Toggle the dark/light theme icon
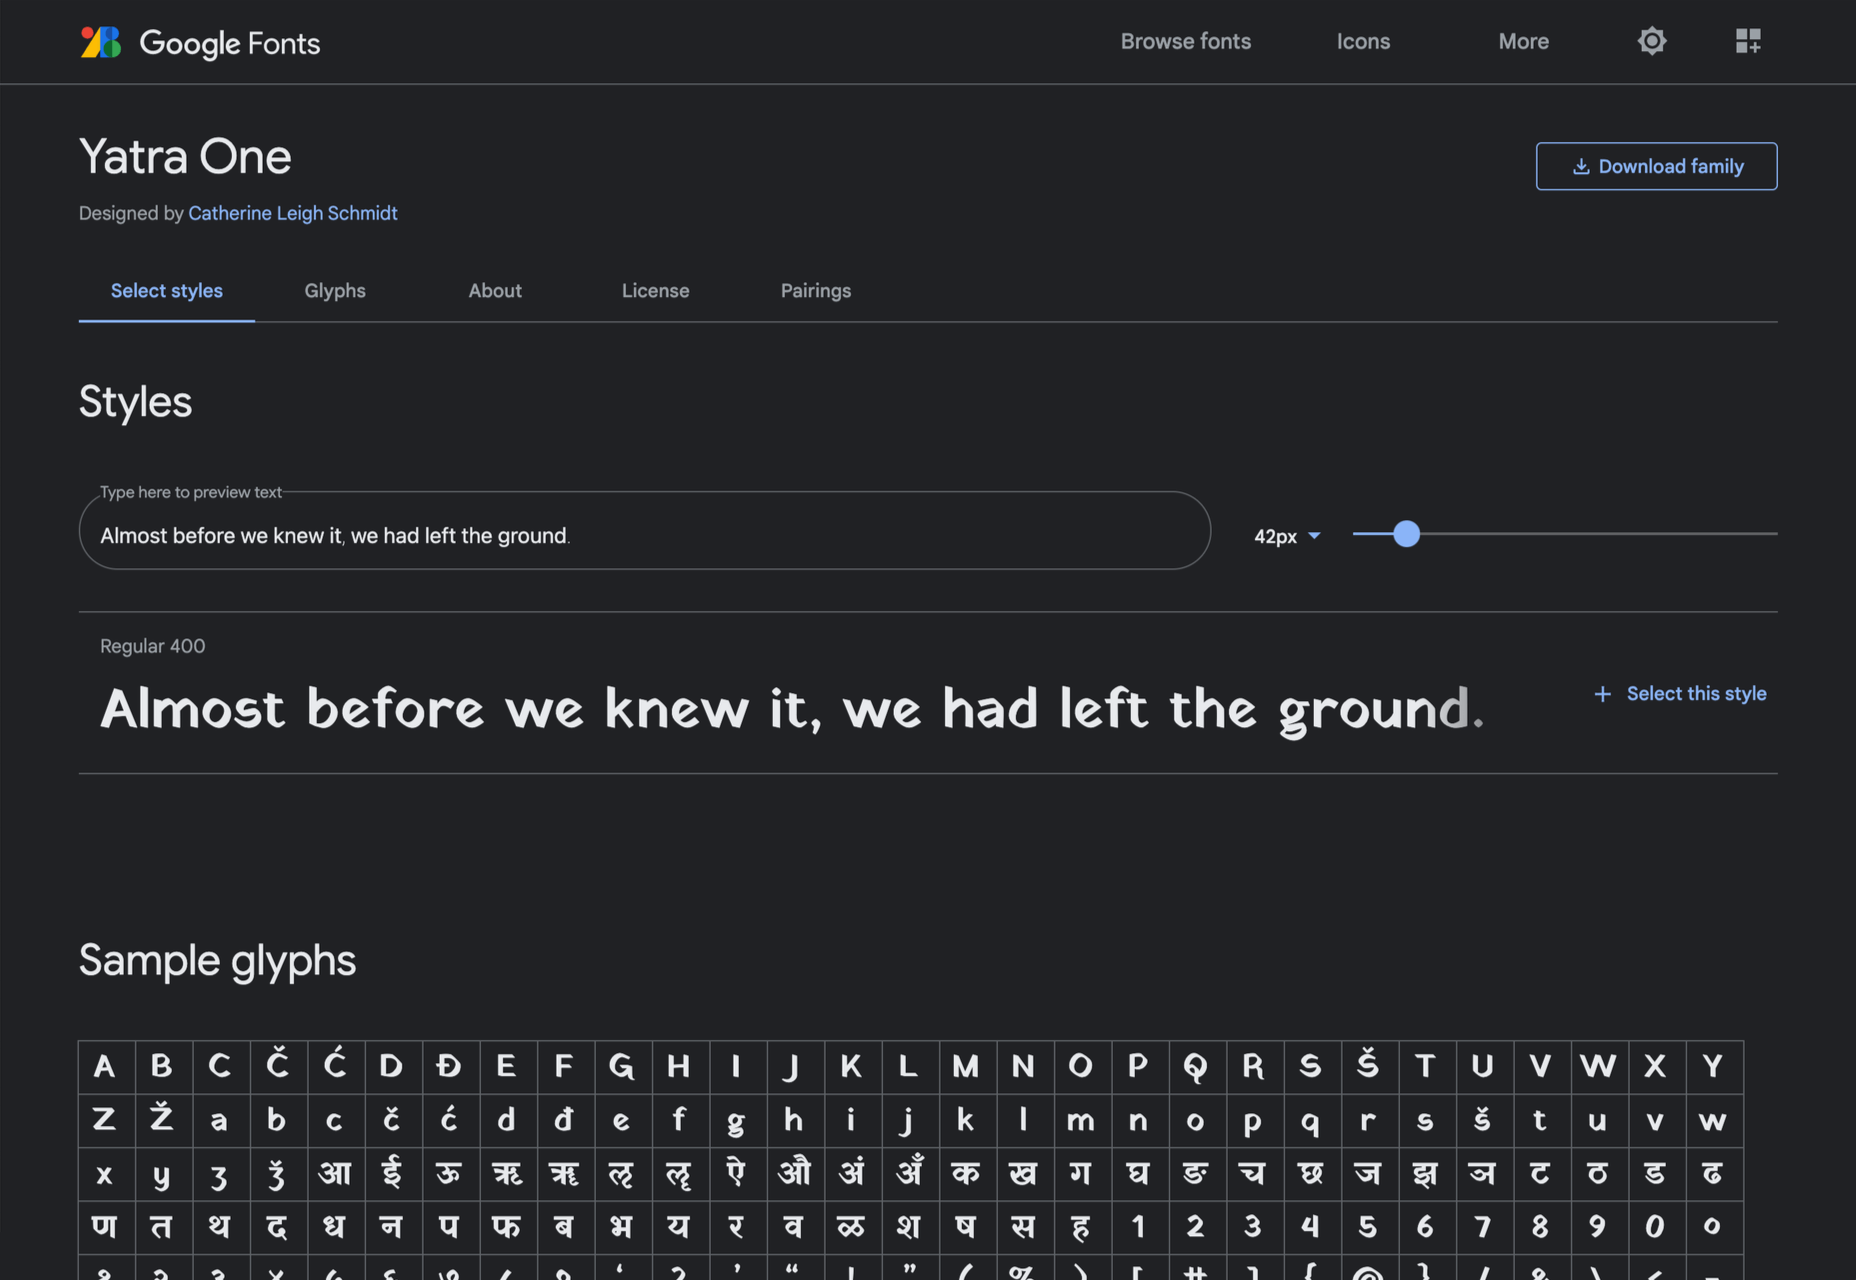This screenshot has width=1856, height=1280. point(1652,41)
